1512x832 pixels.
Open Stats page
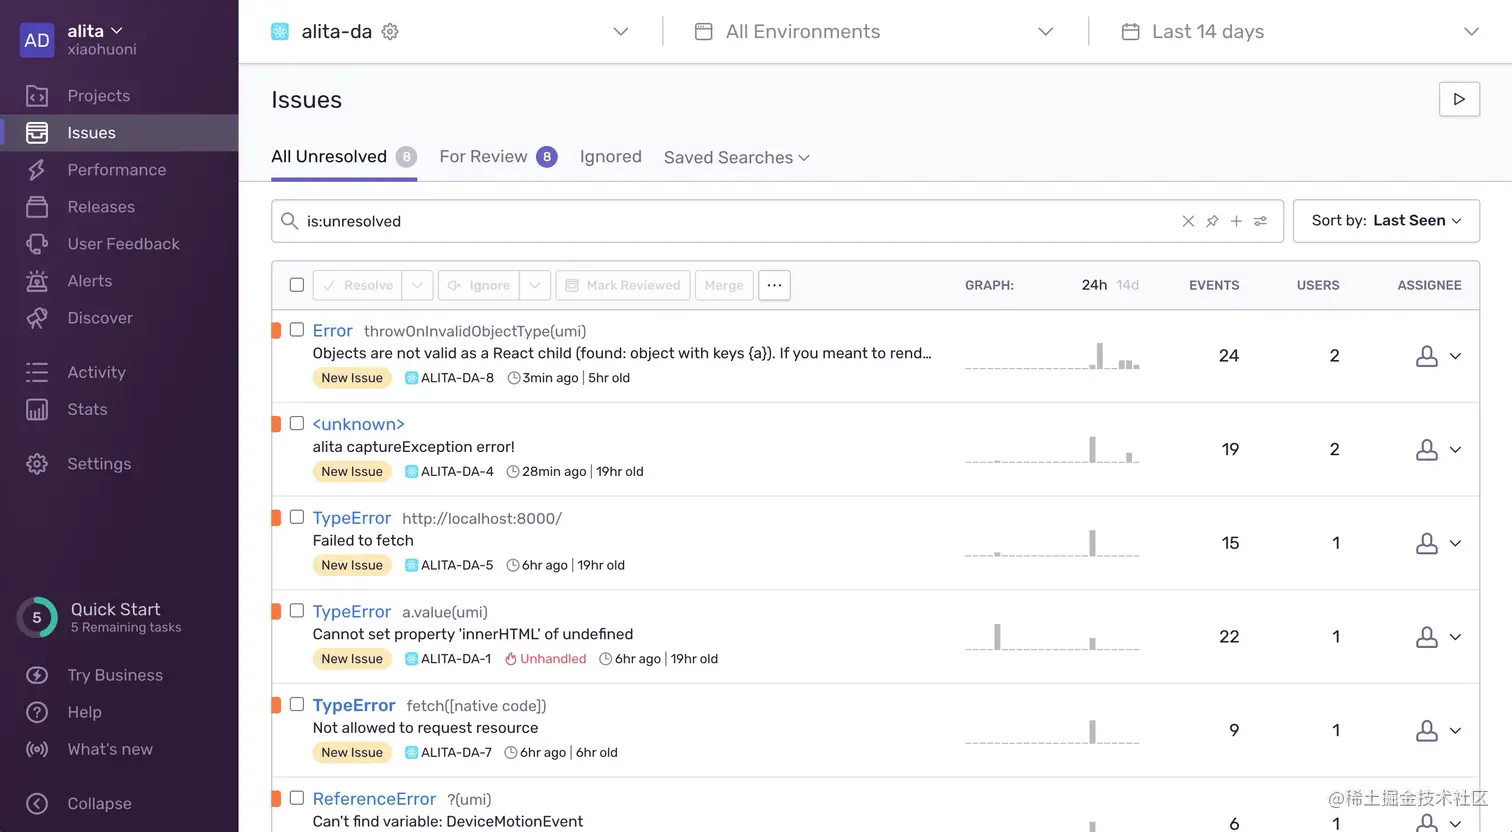(87, 409)
